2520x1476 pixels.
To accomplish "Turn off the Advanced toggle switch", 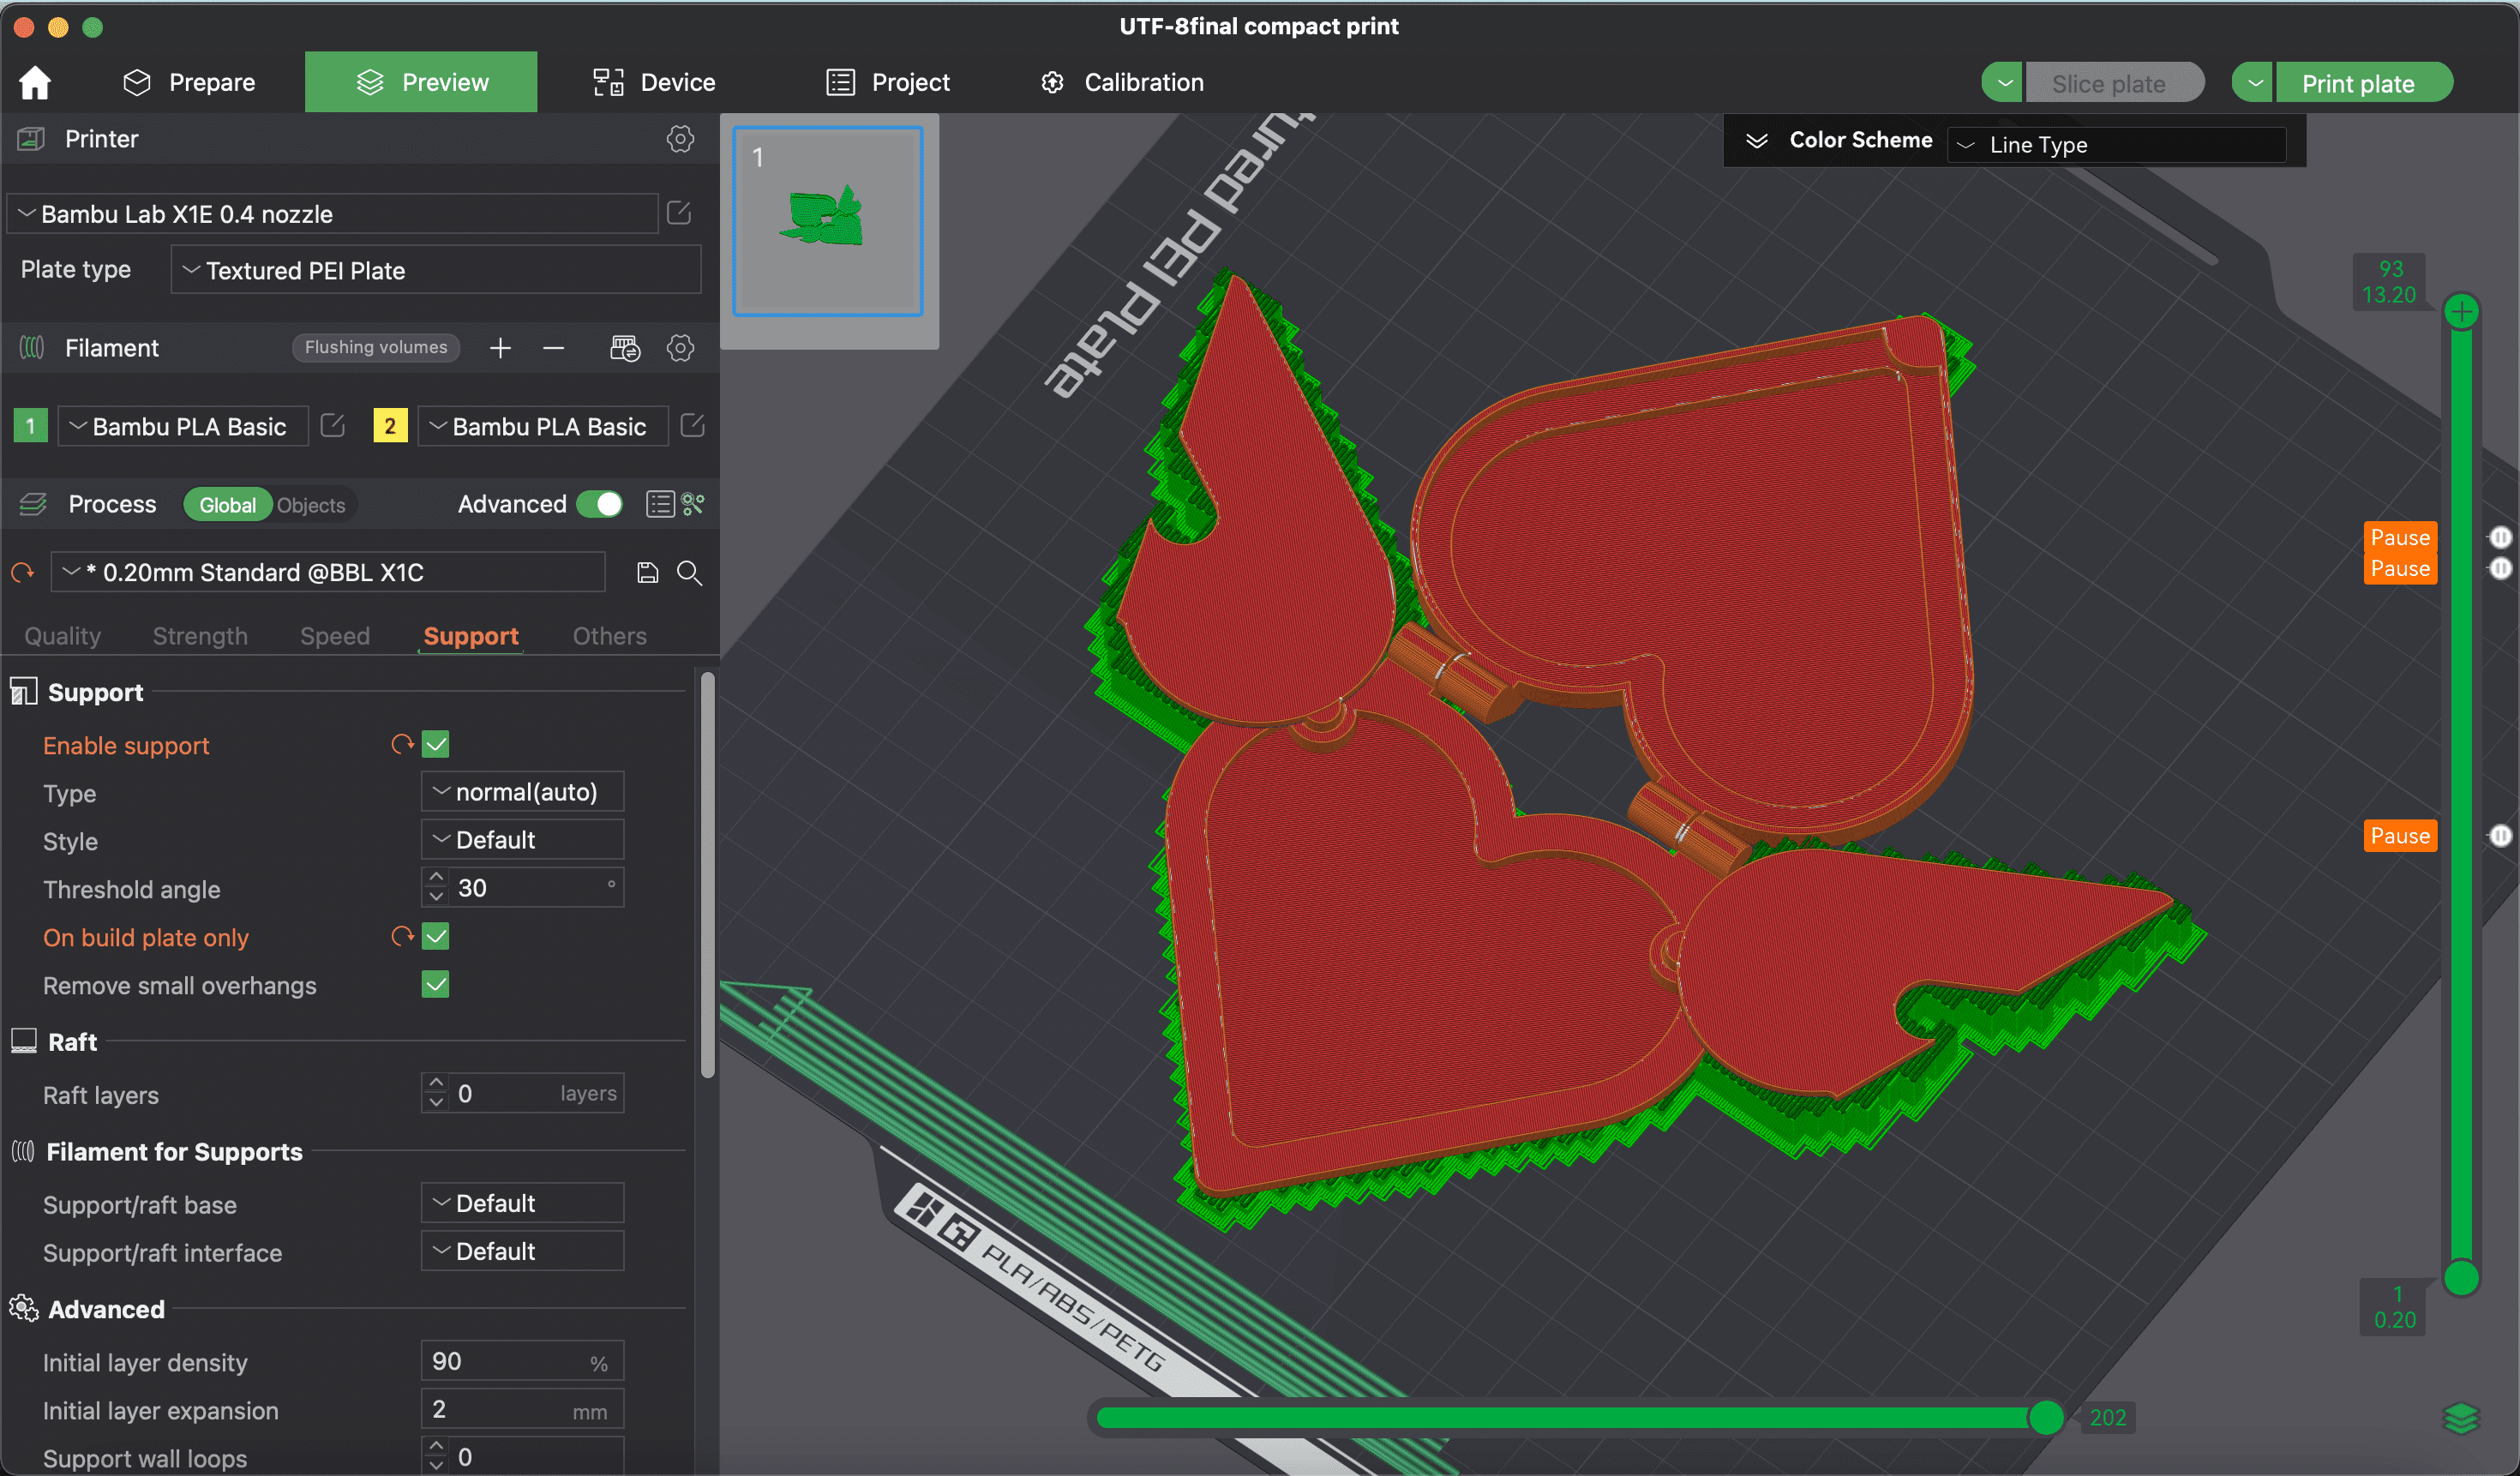I will (x=600, y=504).
